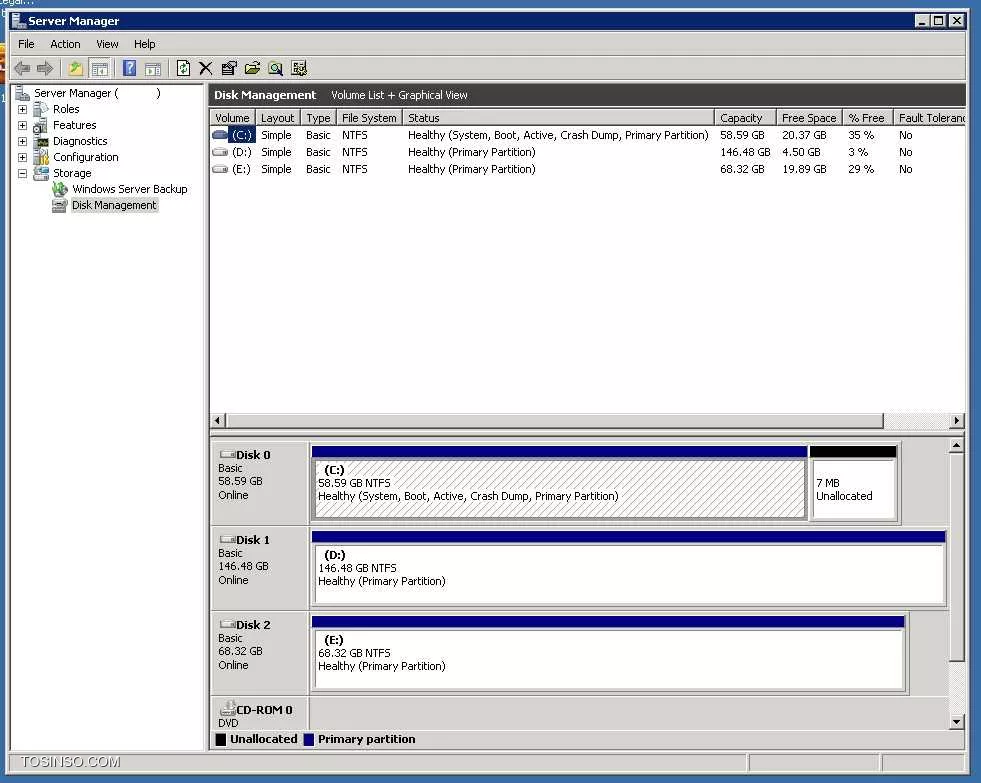Sort by the Type column header

tap(318, 118)
